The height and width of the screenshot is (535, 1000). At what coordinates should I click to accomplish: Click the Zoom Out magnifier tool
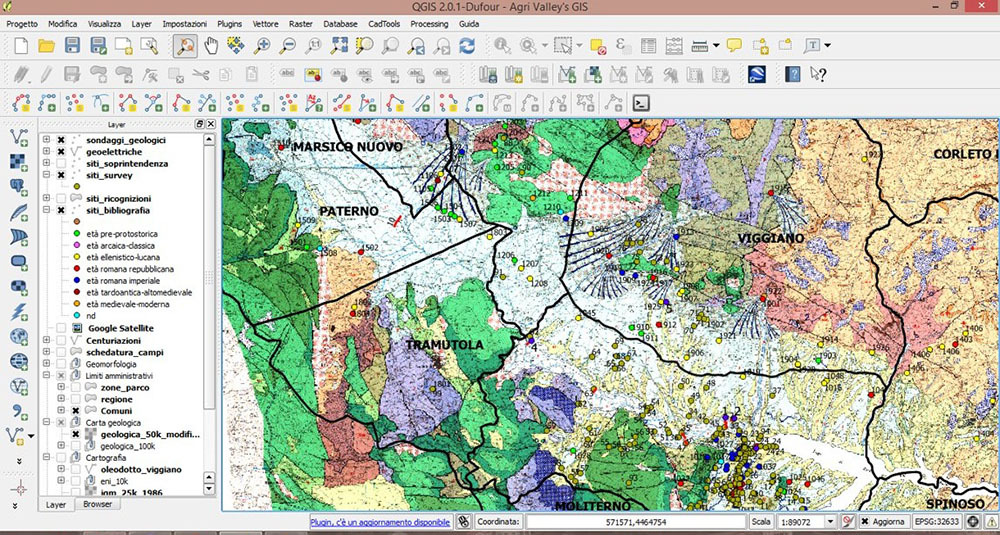tap(288, 45)
